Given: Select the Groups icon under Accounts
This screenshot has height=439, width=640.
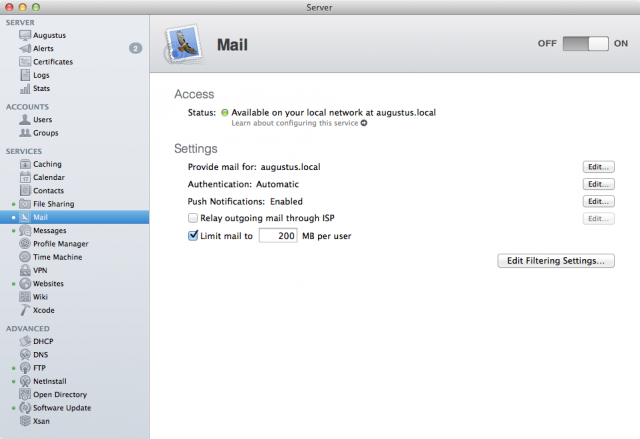Looking at the screenshot, I should (x=25, y=133).
